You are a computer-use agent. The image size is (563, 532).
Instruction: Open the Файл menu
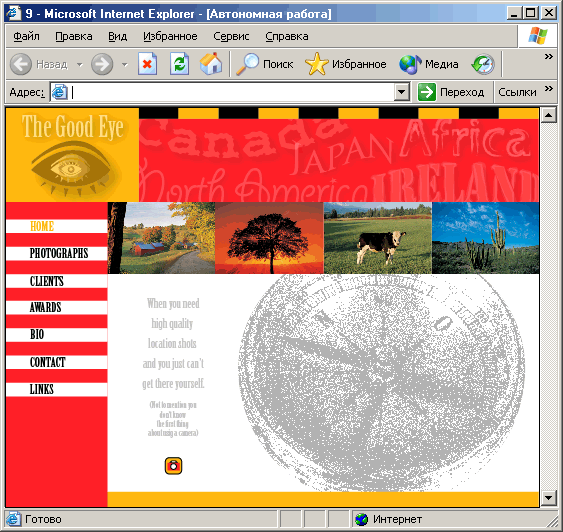(x=27, y=36)
